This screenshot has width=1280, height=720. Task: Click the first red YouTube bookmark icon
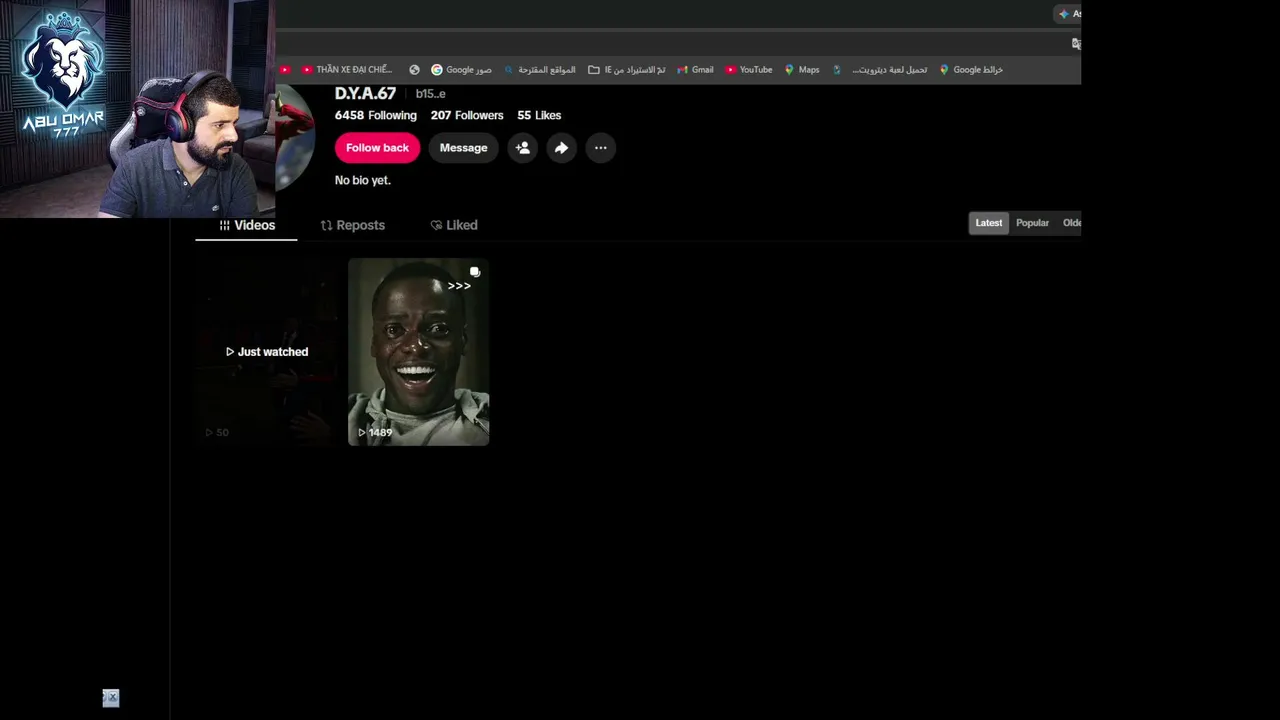click(285, 70)
